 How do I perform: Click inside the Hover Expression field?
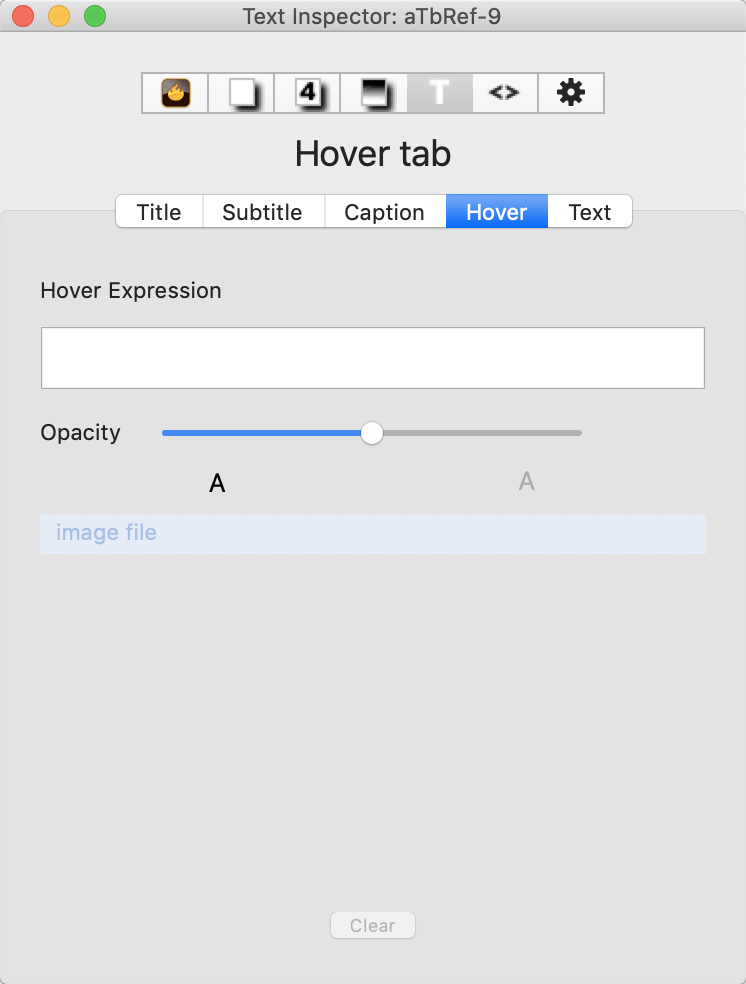point(372,357)
